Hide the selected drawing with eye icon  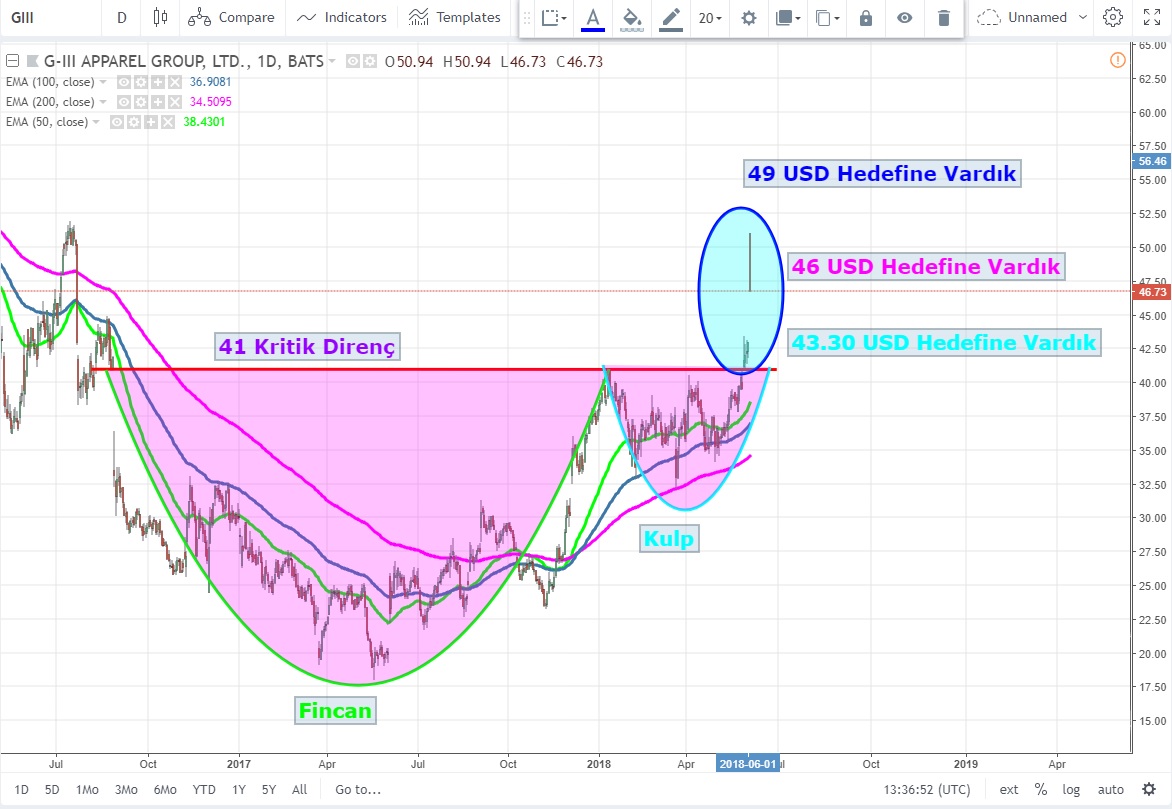904,18
